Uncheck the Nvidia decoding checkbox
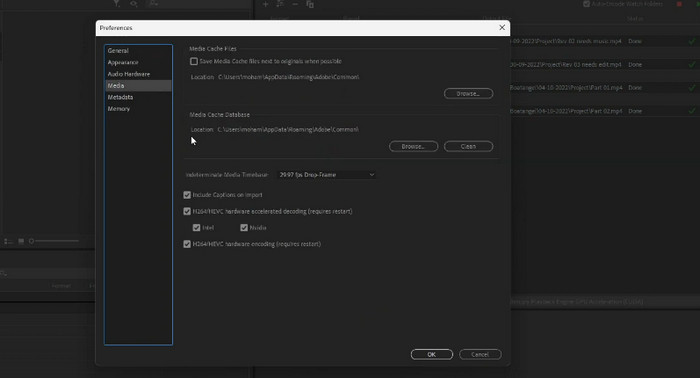 (244, 228)
